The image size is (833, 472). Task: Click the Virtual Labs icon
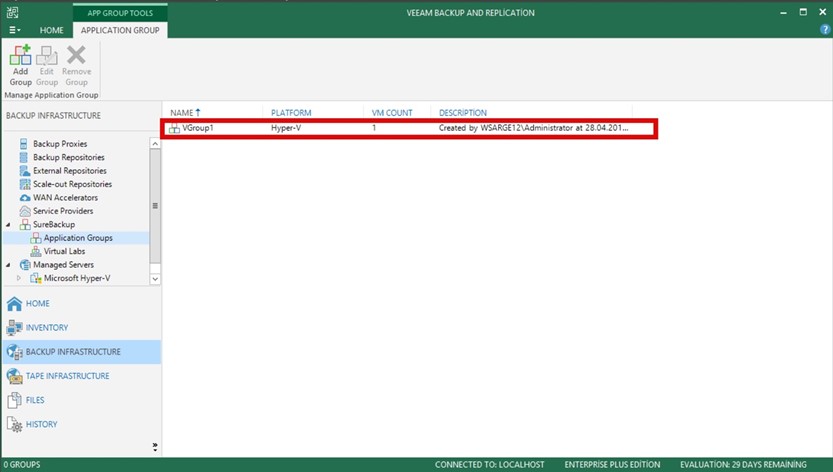[36, 251]
